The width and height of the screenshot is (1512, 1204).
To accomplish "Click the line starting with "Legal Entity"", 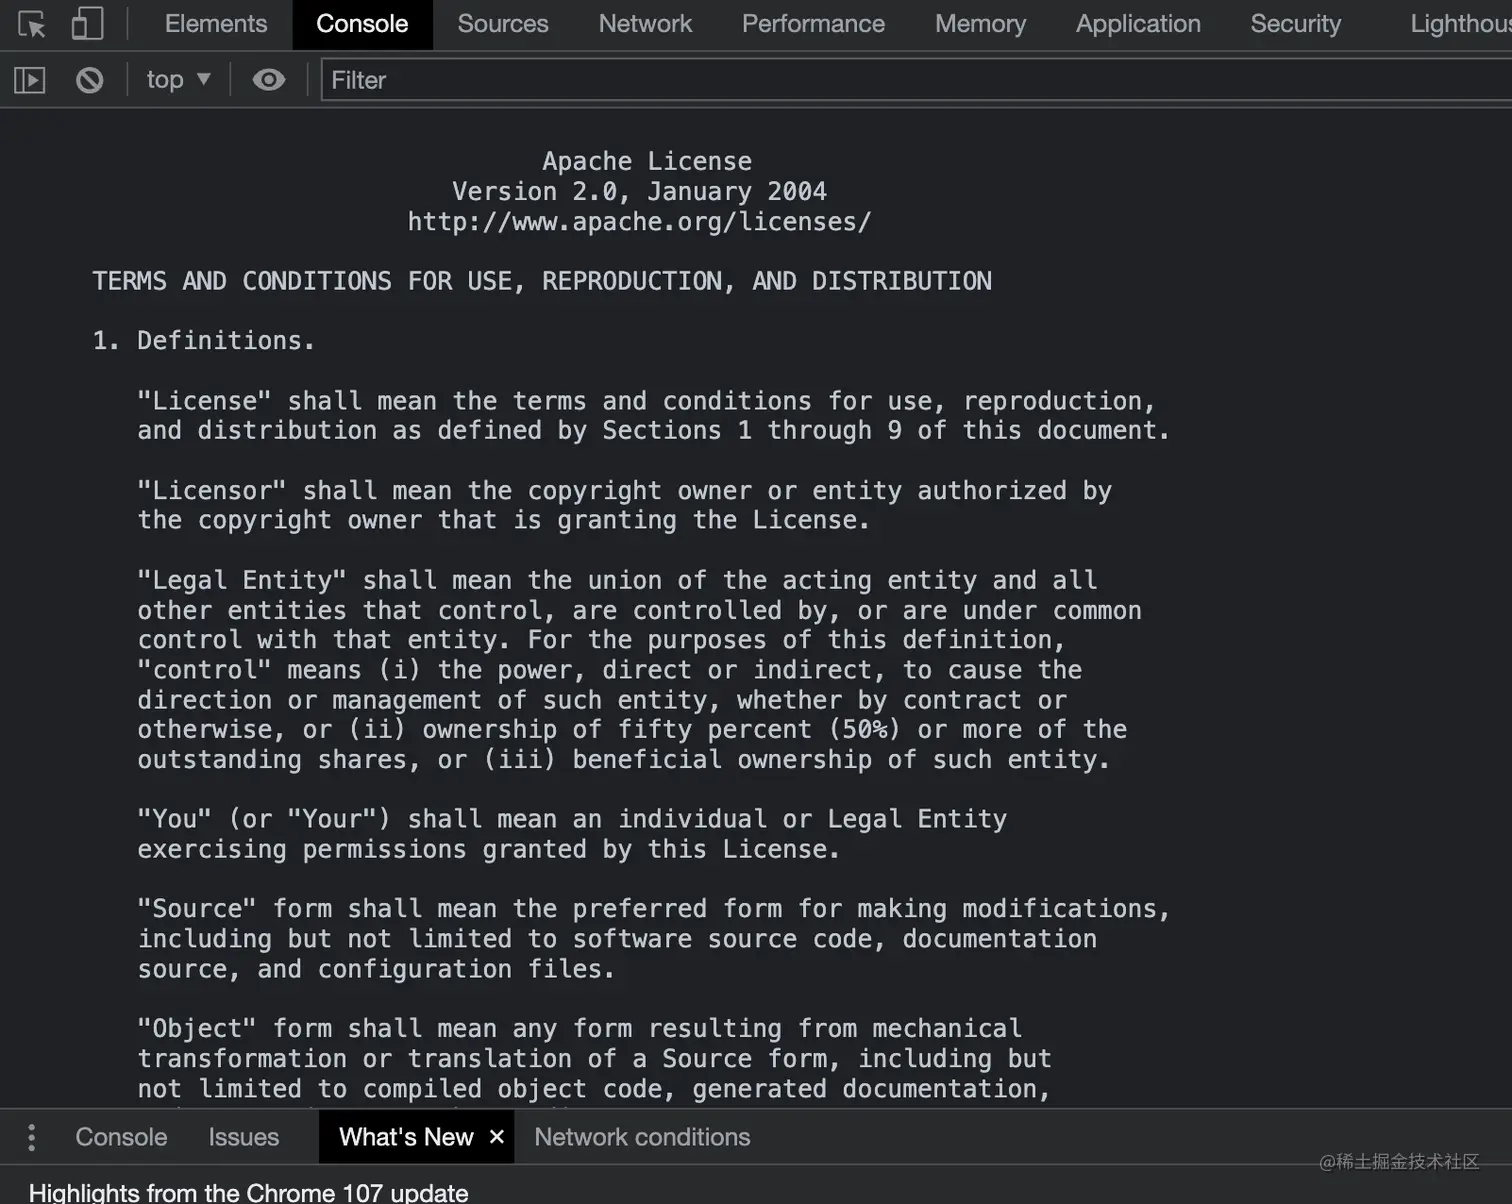I will pyautogui.click(x=617, y=580).
